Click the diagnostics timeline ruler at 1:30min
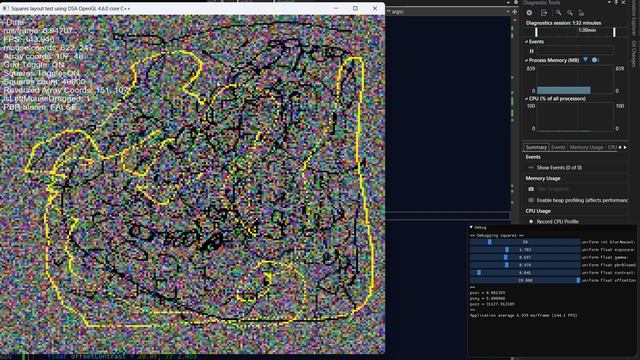 587,31
